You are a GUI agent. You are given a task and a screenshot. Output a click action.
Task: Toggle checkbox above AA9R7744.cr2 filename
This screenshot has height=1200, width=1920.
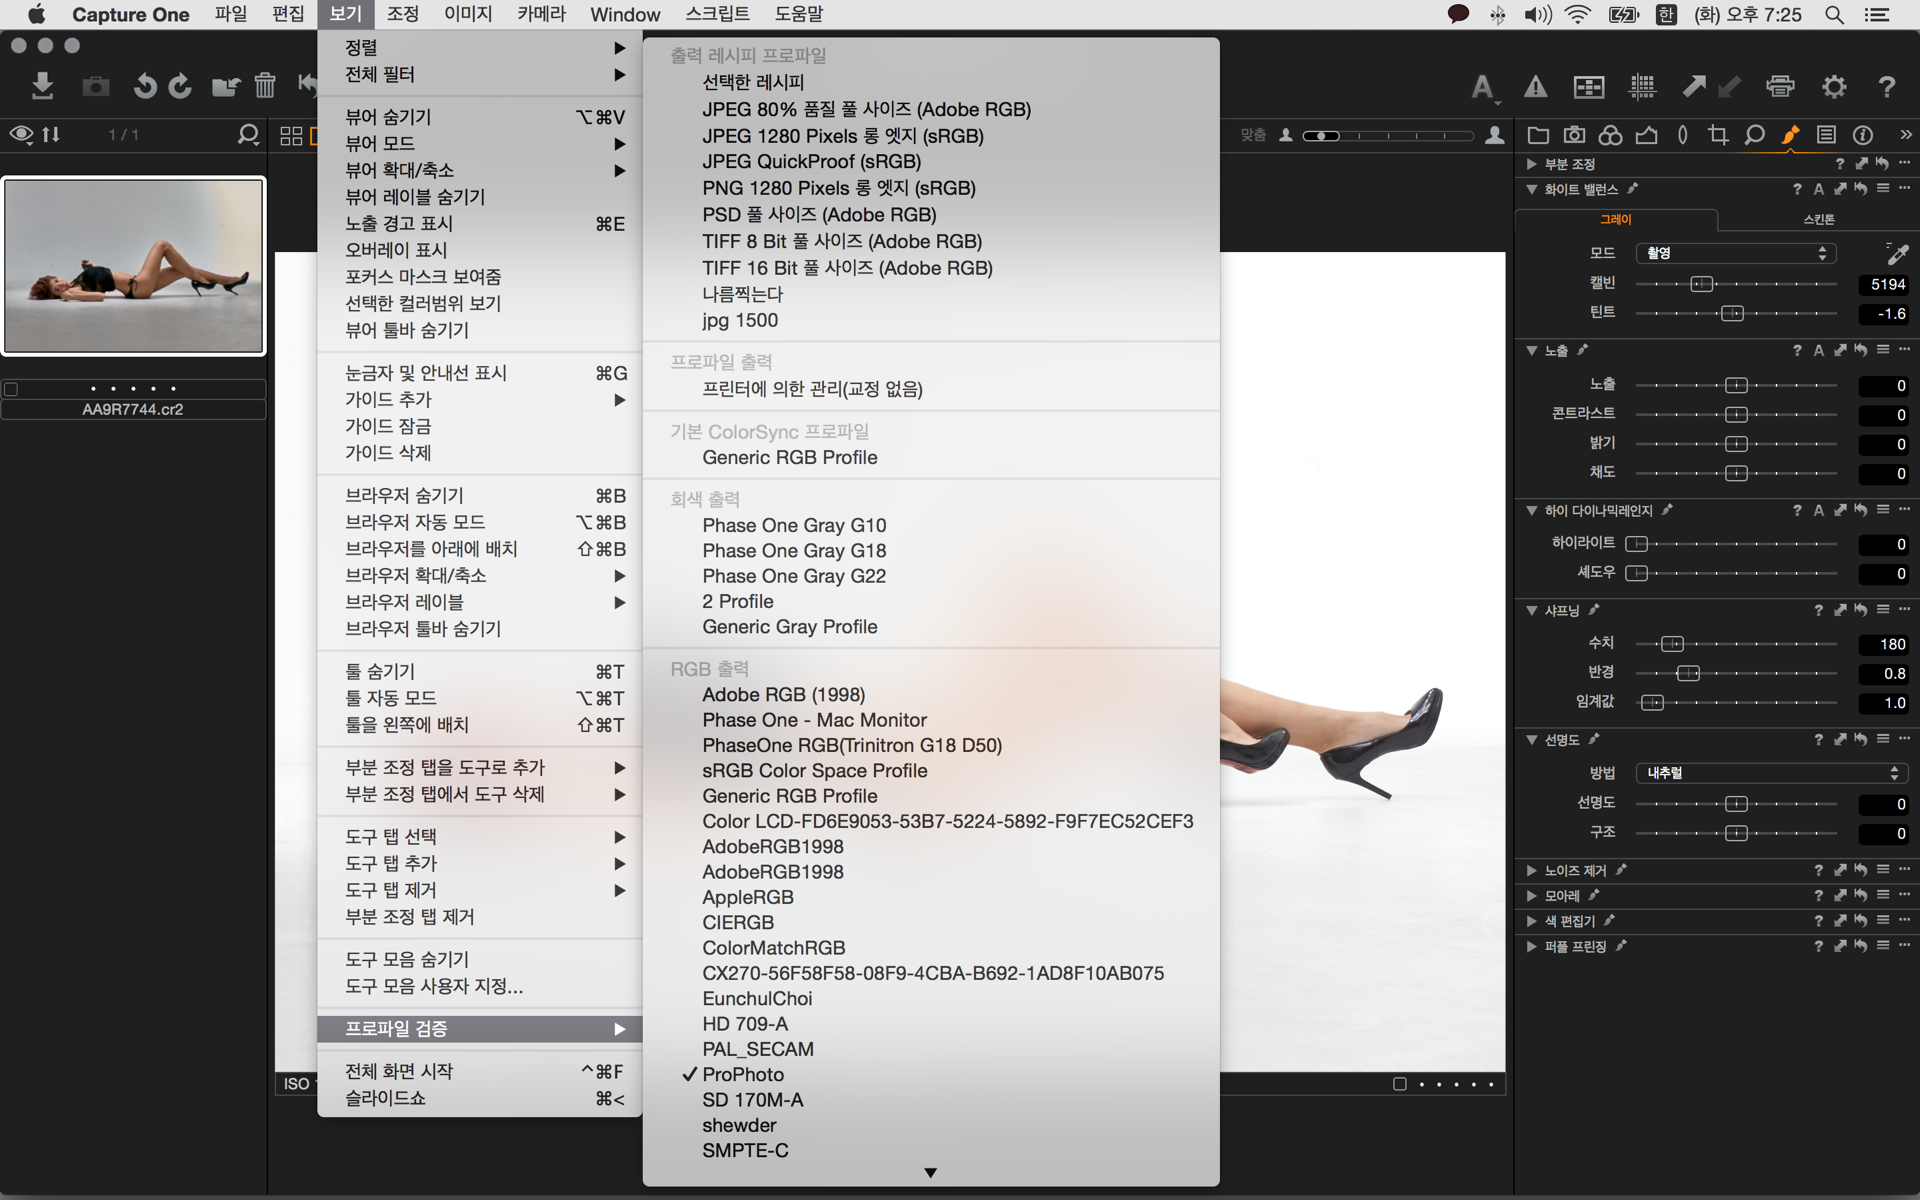tap(11, 389)
